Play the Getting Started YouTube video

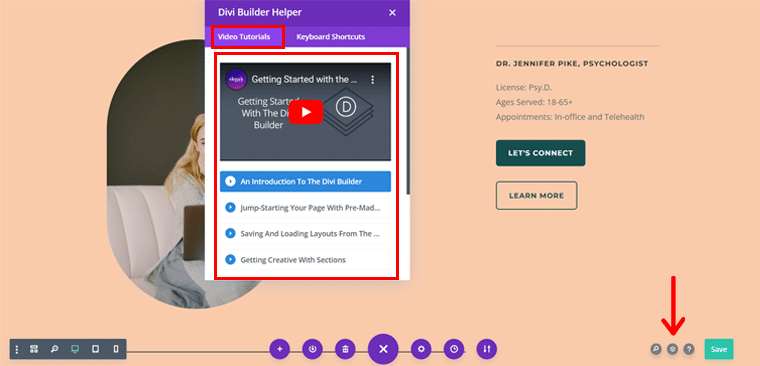[x=306, y=112]
